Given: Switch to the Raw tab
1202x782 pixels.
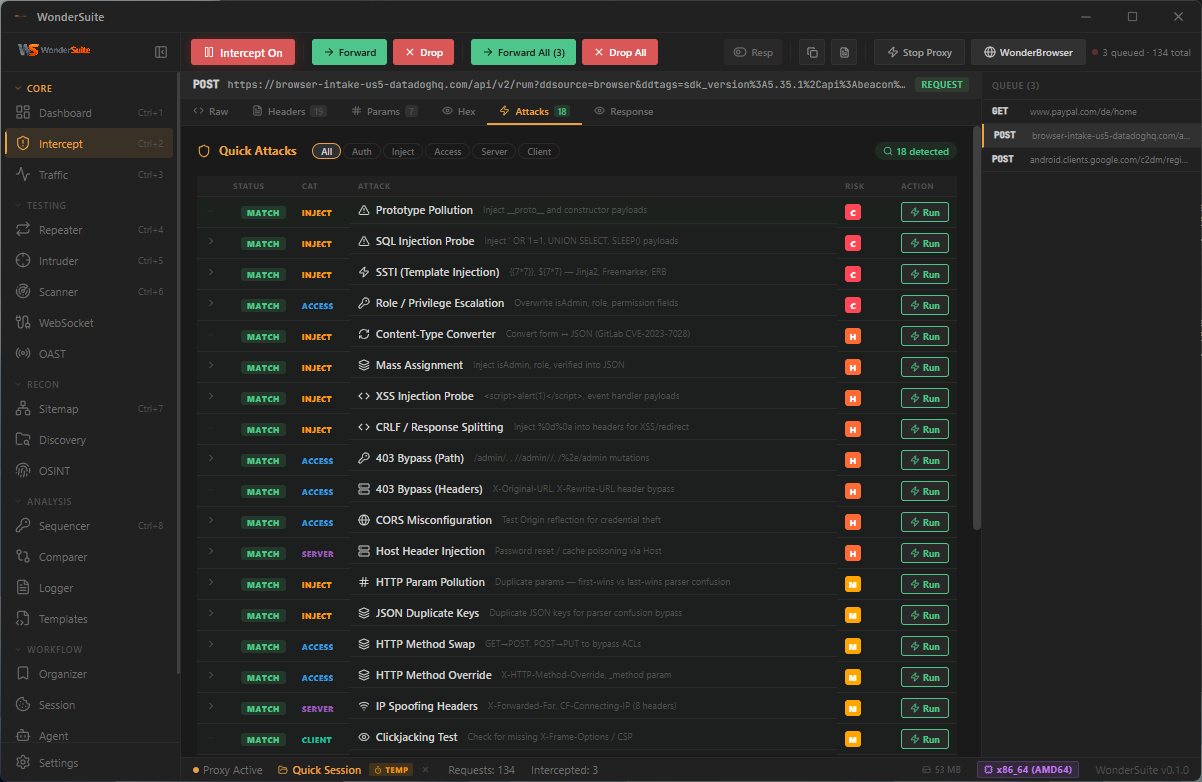Looking at the screenshot, I should point(210,111).
